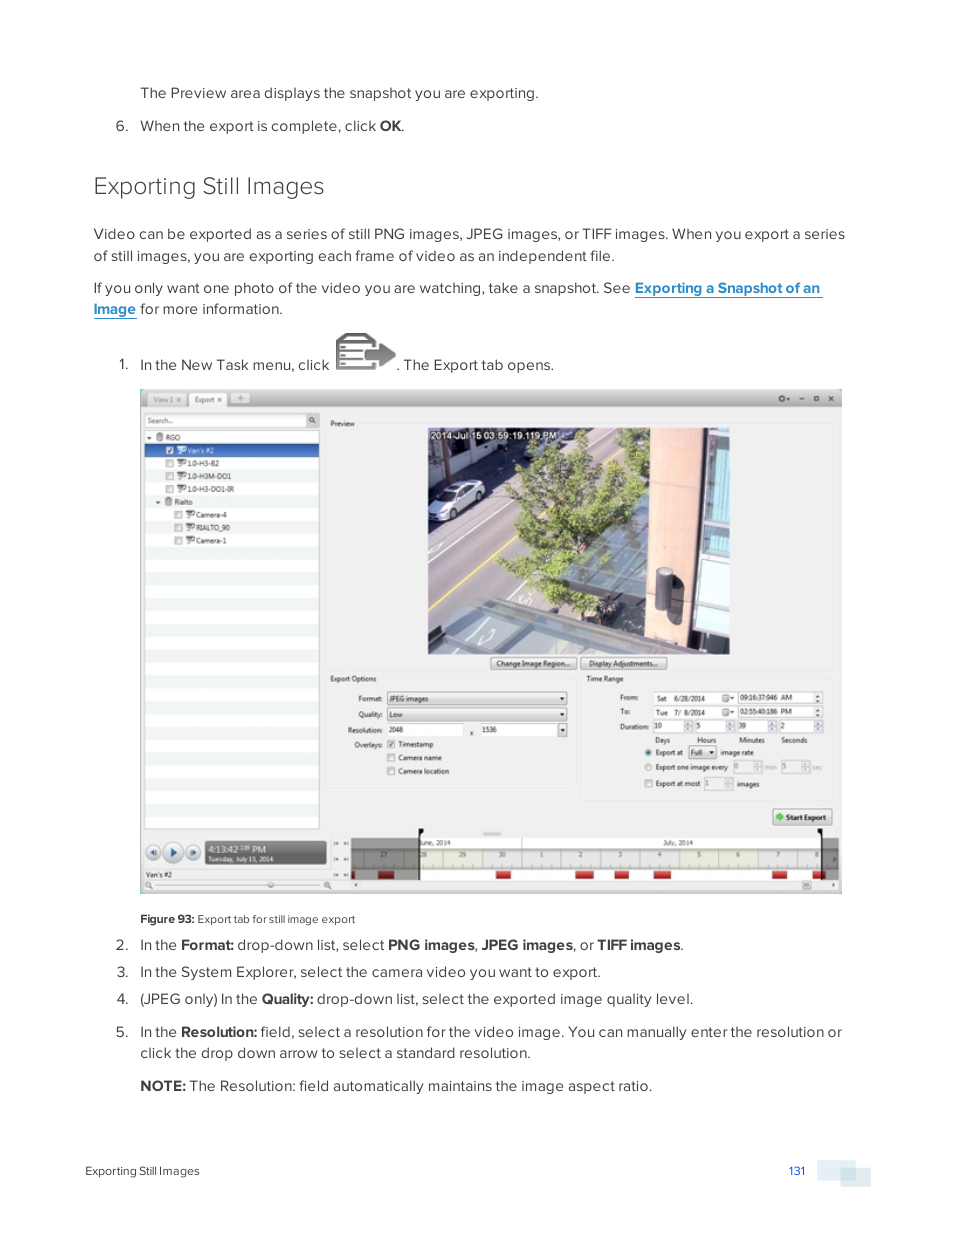Open the Resolution drop-down arrow
Viewport: 954px width, 1235px height.
click(x=563, y=730)
